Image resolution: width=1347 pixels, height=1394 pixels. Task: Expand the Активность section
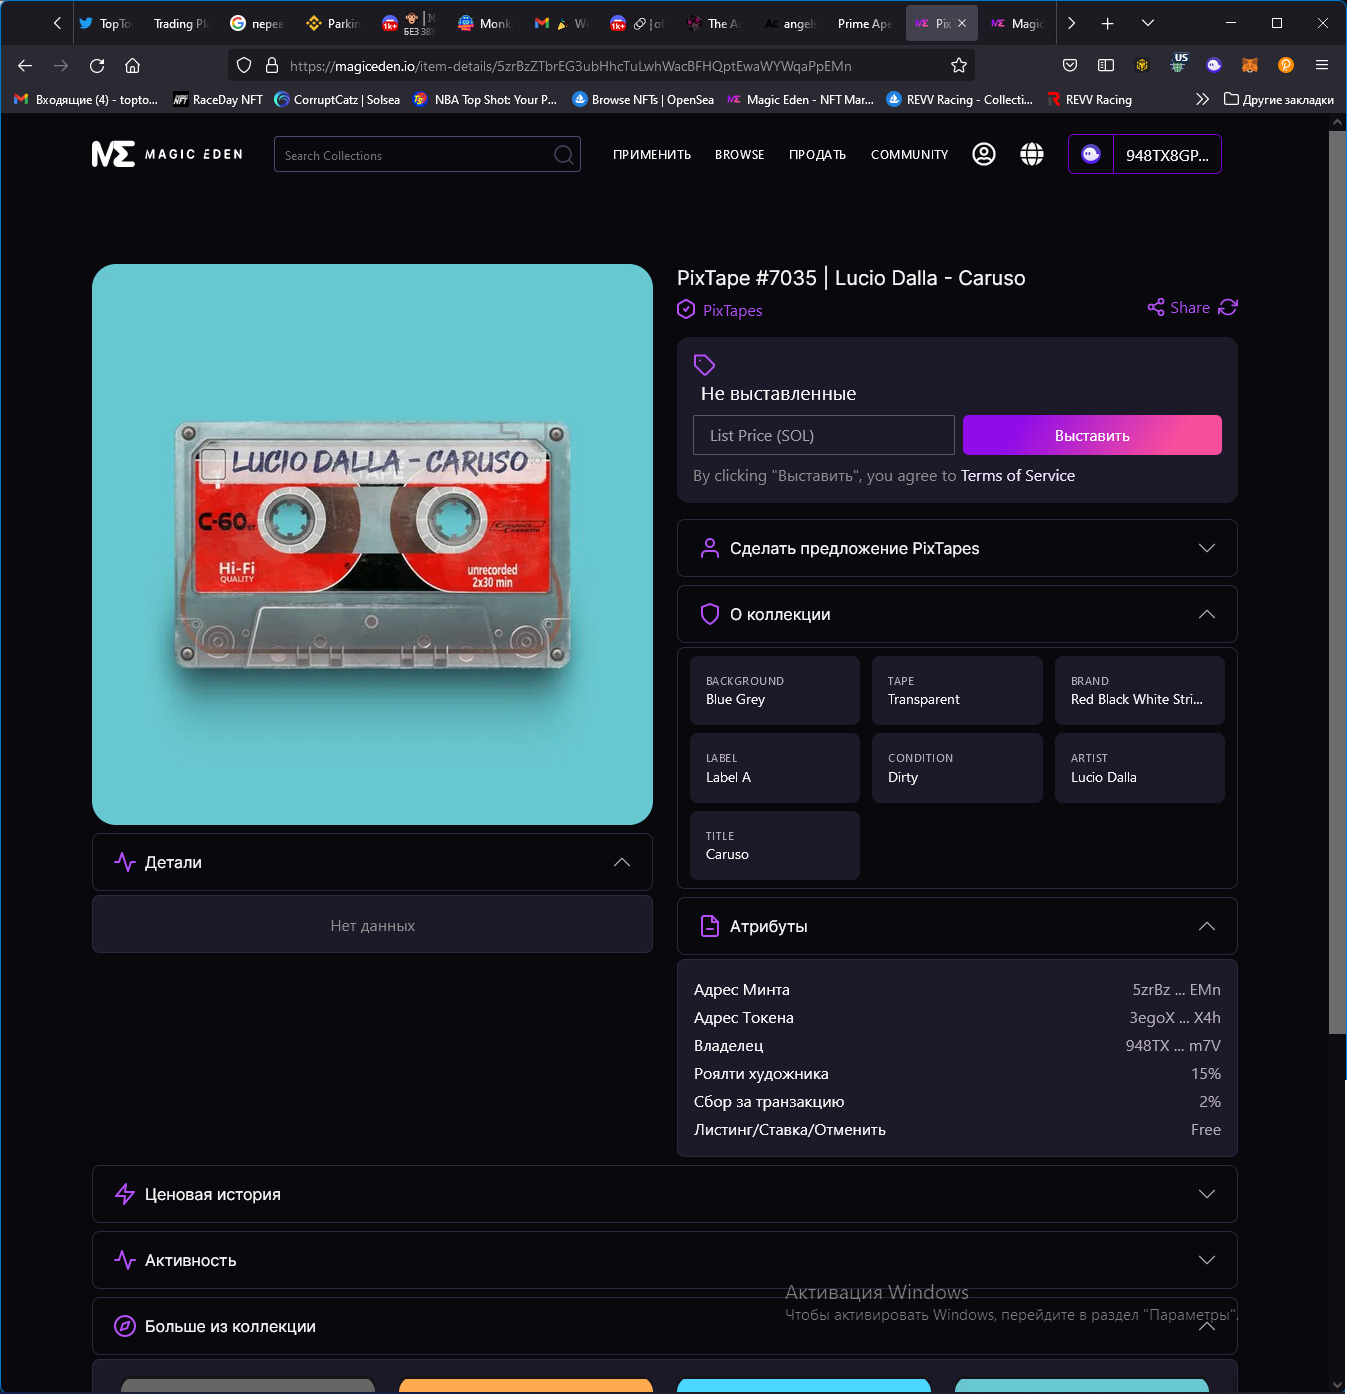665,1260
